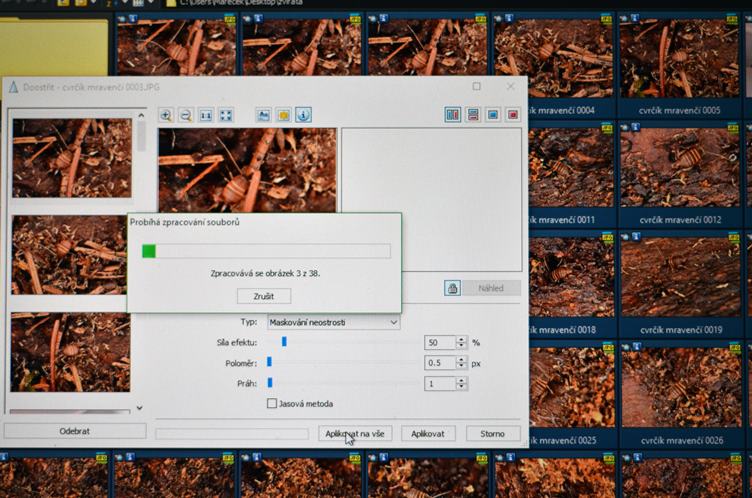
Task: Select first thumbnail in dialog image list
Action: point(72,158)
